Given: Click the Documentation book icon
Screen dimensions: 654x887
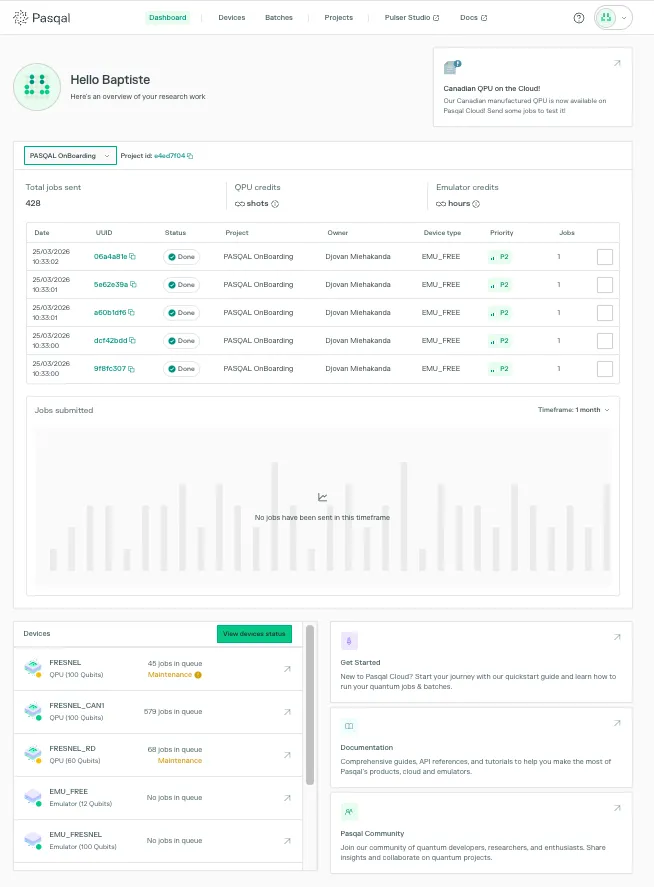Looking at the screenshot, I should coord(349,726).
